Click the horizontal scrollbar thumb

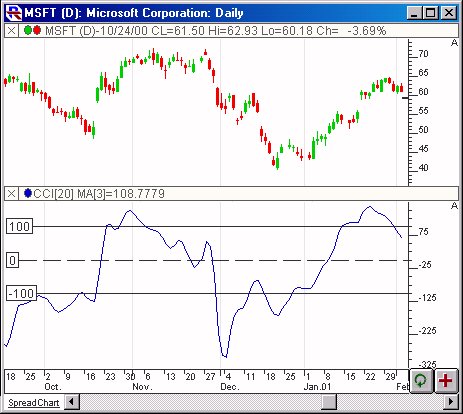click(329, 402)
